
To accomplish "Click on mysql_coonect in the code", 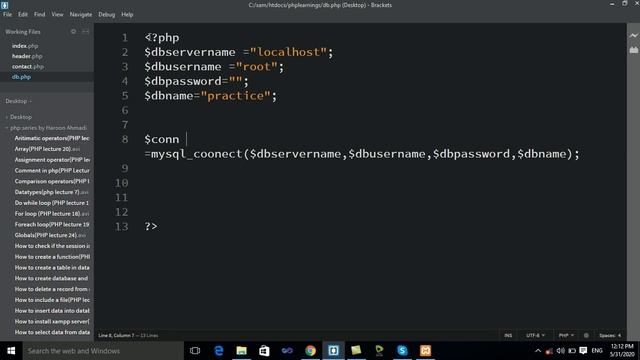I will [197, 154].
